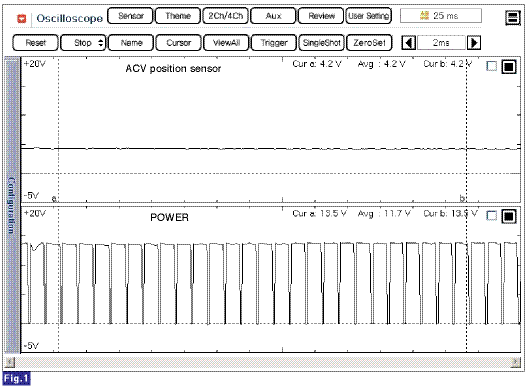Click the SingleShot button

[322, 43]
